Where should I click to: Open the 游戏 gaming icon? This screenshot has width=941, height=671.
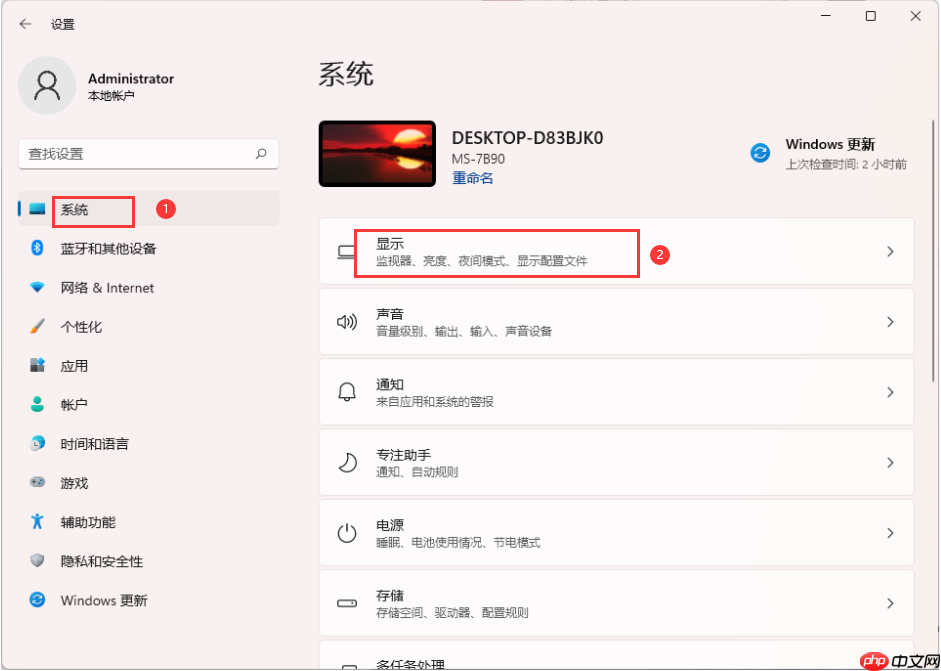pyautogui.click(x=37, y=483)
